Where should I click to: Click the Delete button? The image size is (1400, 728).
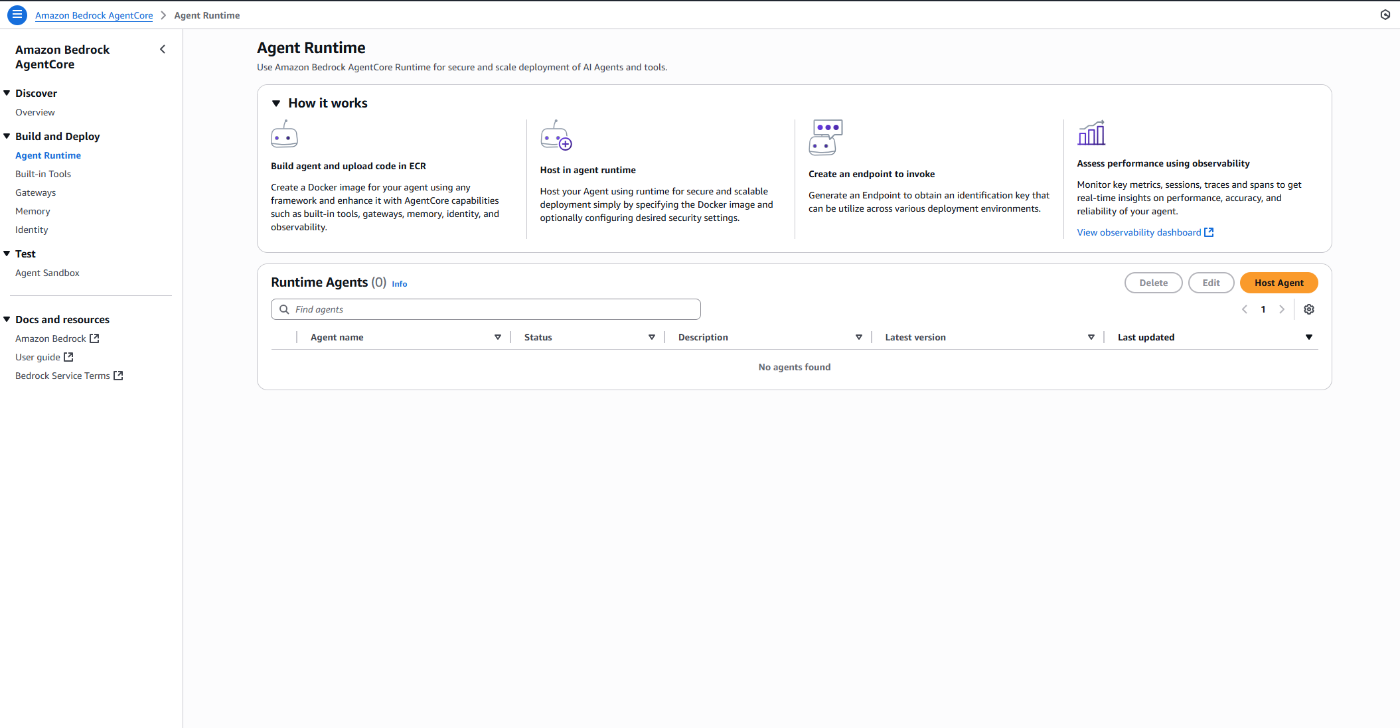pyautogui.click(x=1153, y=283)
